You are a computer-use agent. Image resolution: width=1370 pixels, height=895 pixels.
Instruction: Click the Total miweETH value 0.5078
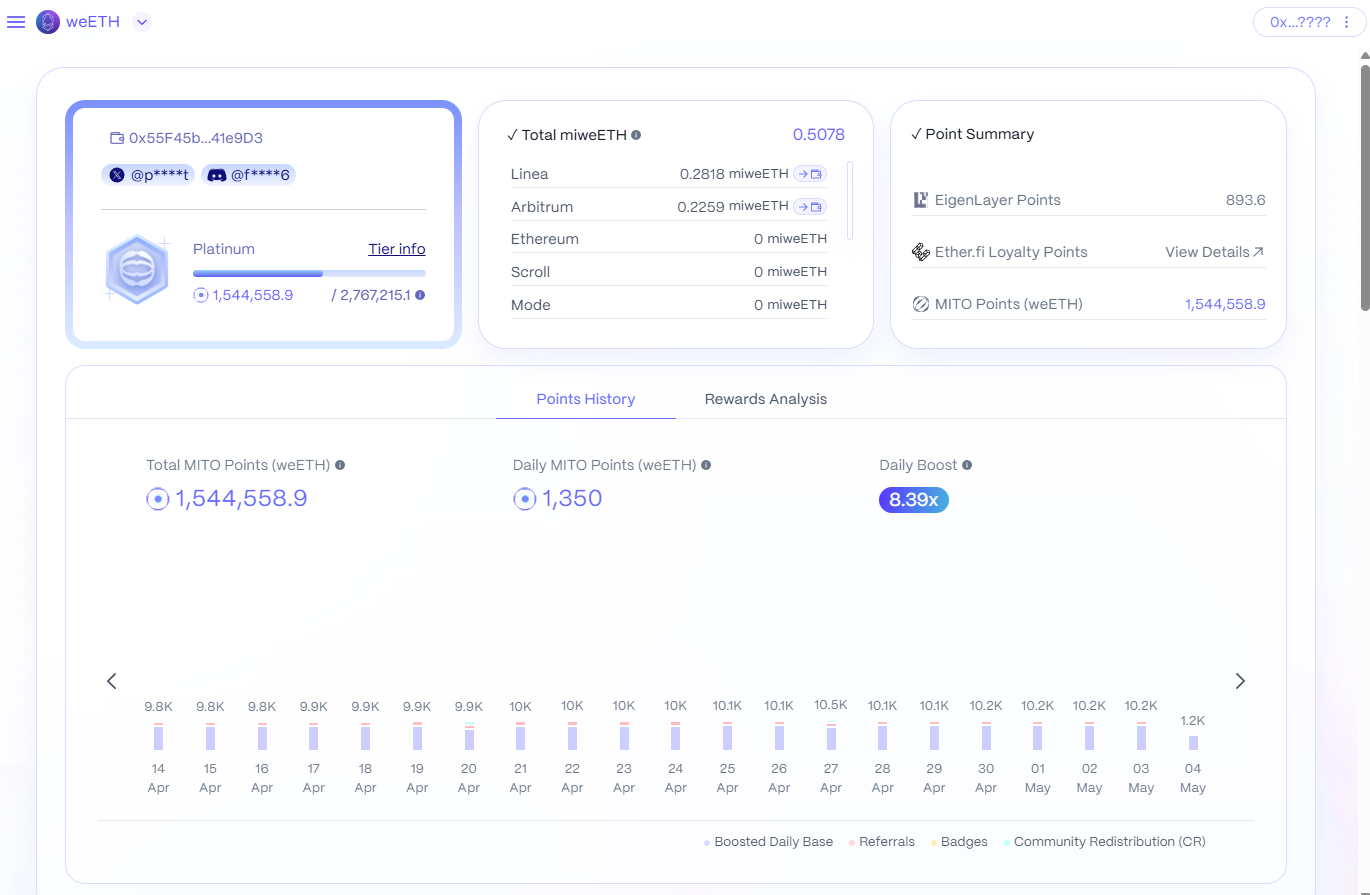pyautogui.click(x=819, y=135)
